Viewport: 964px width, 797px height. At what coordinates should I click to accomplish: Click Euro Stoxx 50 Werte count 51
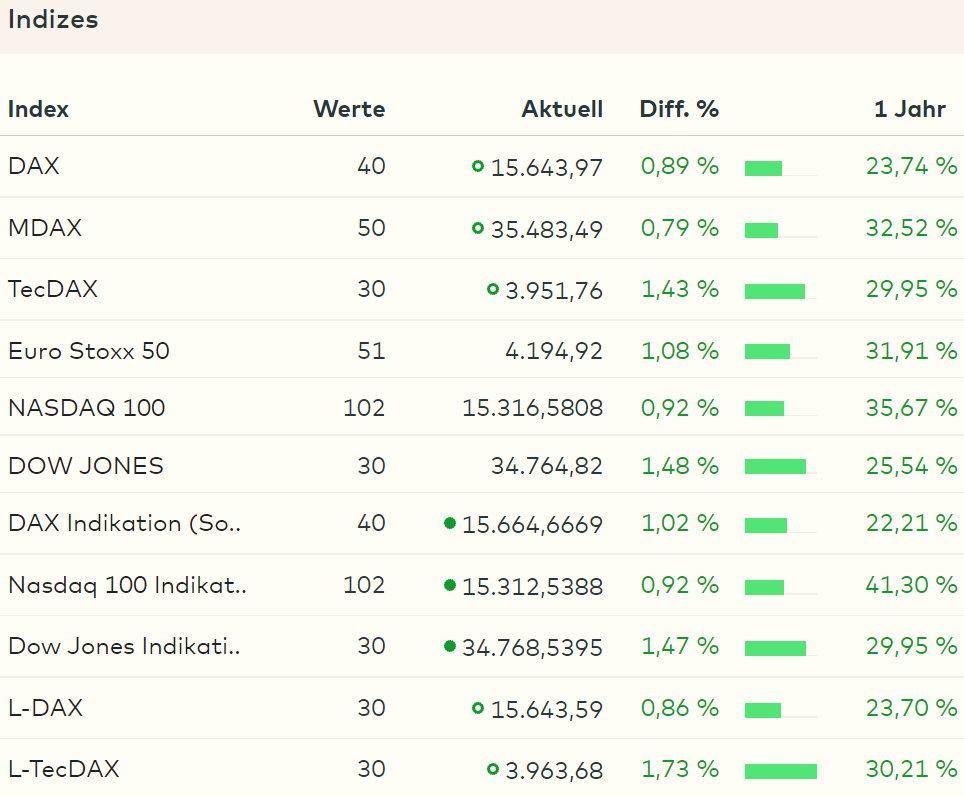[x=371, y=351]
